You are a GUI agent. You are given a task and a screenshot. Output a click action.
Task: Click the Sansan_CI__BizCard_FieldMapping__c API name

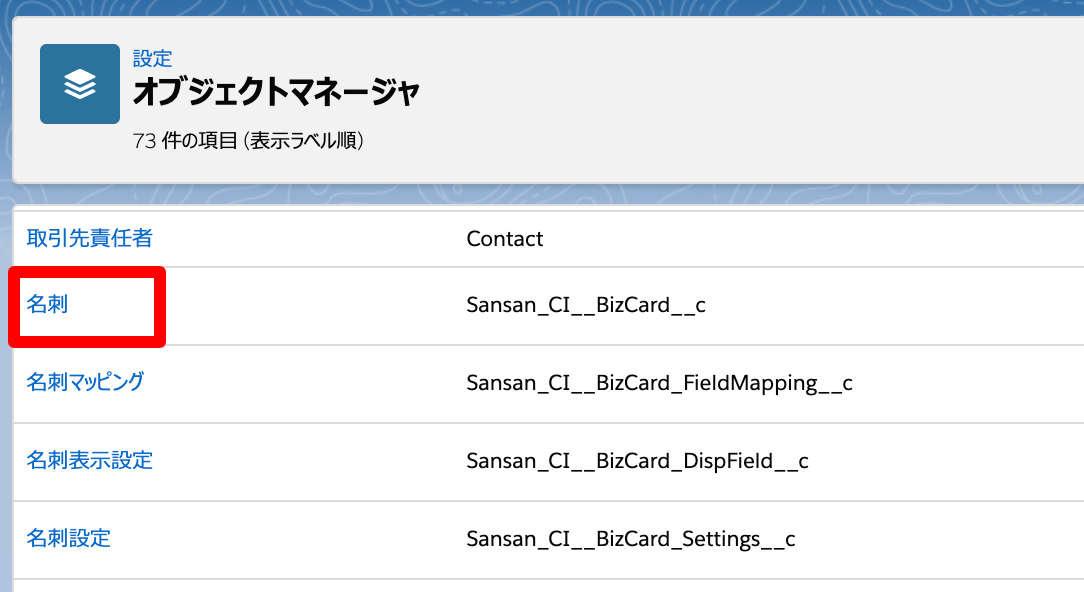pyautogui.click(x=659, y=382)
